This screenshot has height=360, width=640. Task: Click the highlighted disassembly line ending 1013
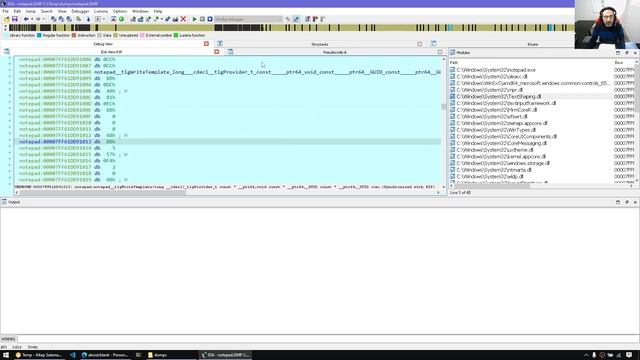coord(228,142)
